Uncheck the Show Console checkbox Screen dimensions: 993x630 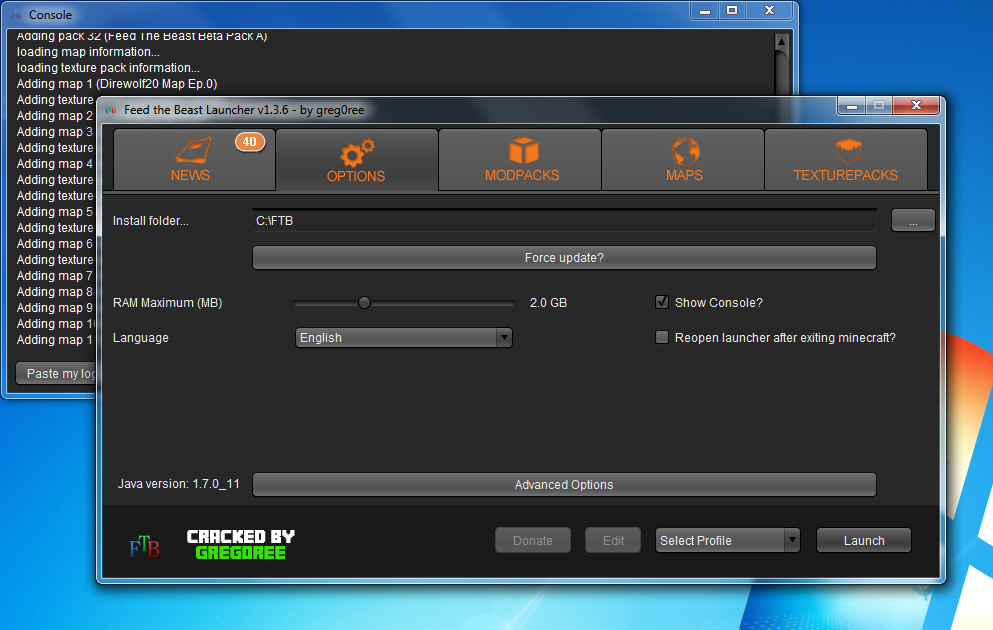[x=661, y=302]
